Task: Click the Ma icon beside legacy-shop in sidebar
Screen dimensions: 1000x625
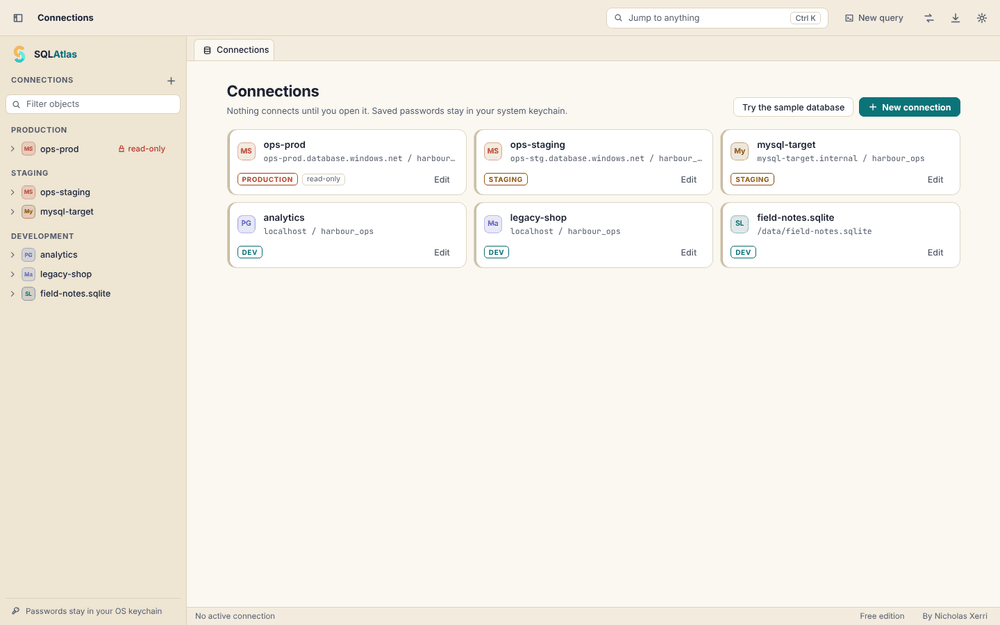Action: point(28,274)
